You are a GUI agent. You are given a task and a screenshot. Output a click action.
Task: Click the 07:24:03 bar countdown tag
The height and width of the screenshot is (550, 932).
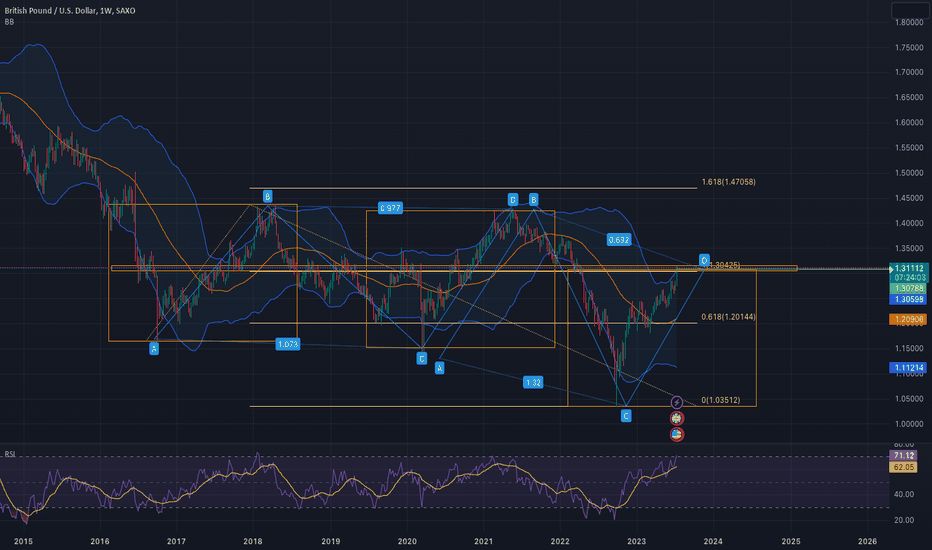click(909, 278)
